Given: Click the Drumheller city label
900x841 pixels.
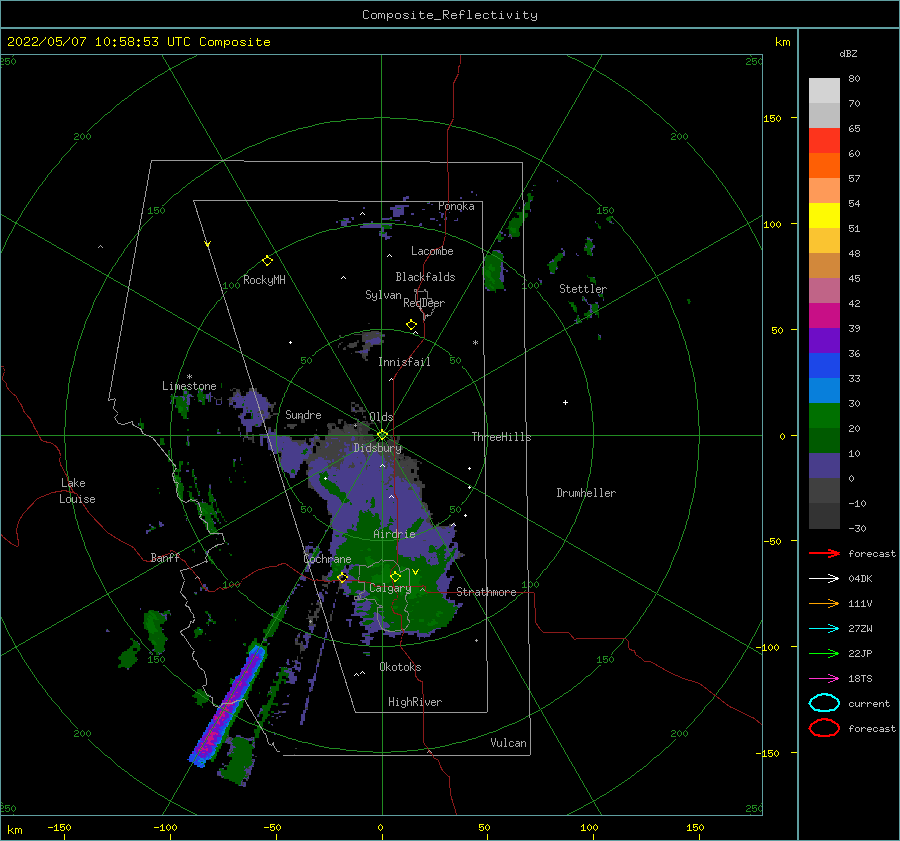Looking at the screenshot, I should pos(586,493).
